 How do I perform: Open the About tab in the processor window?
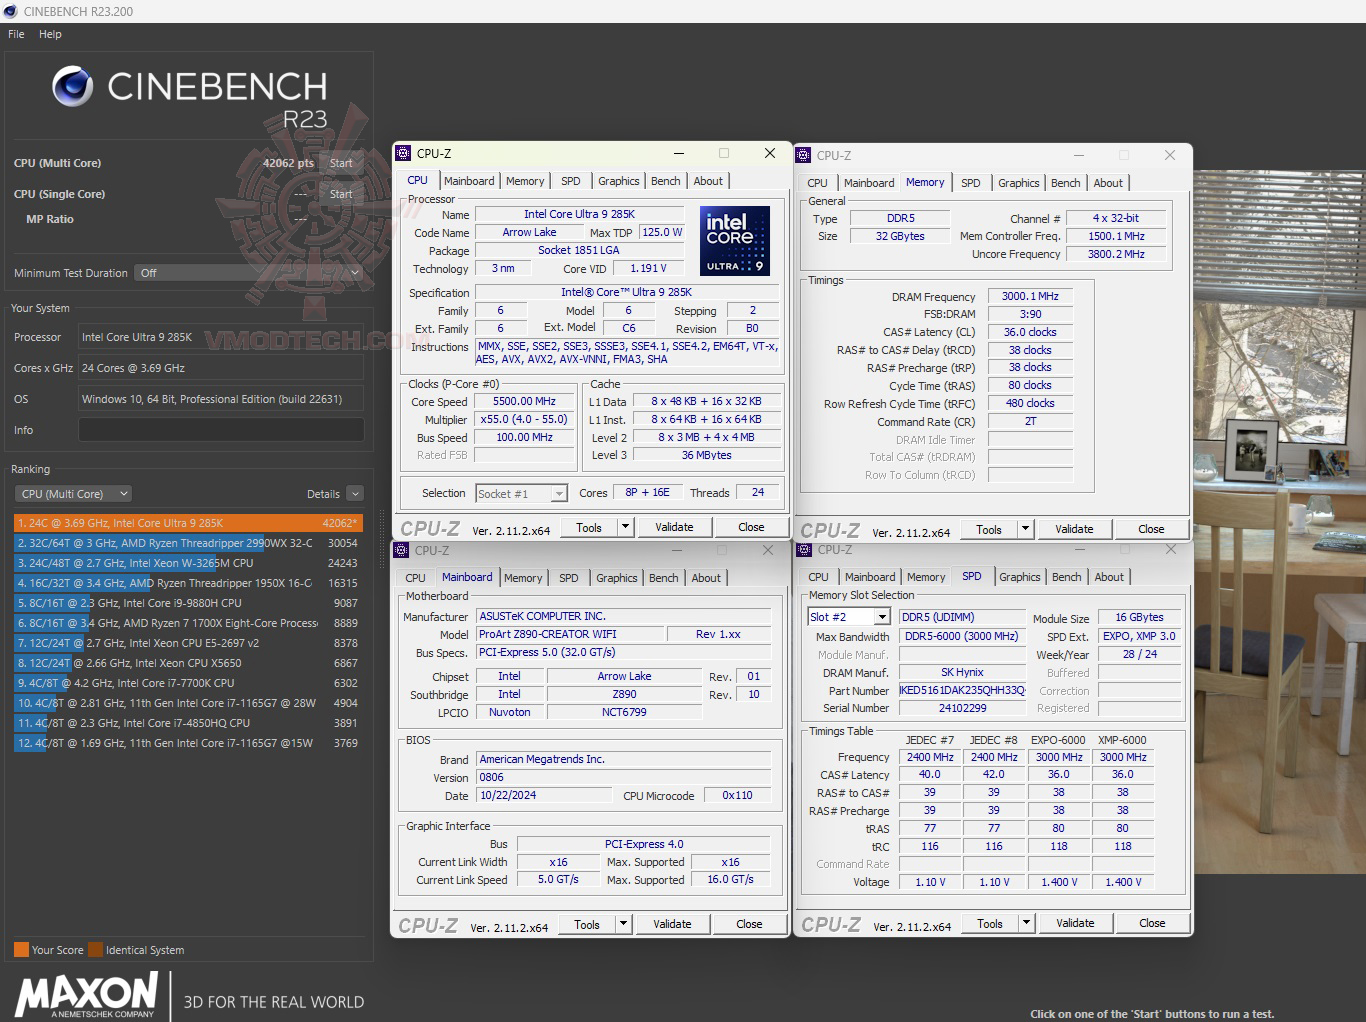pyautogui.click(x=708, y=181)
